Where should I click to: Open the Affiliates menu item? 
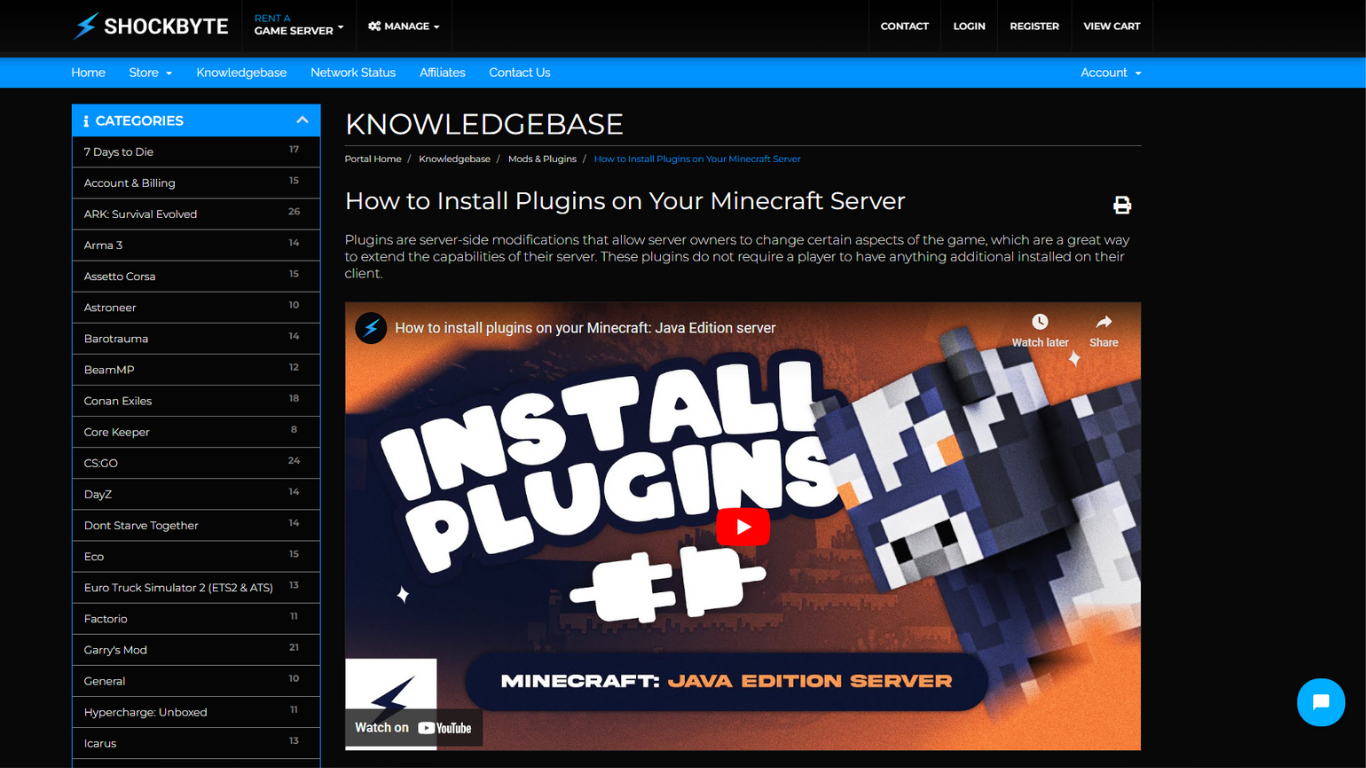click(x=443, y=73)
